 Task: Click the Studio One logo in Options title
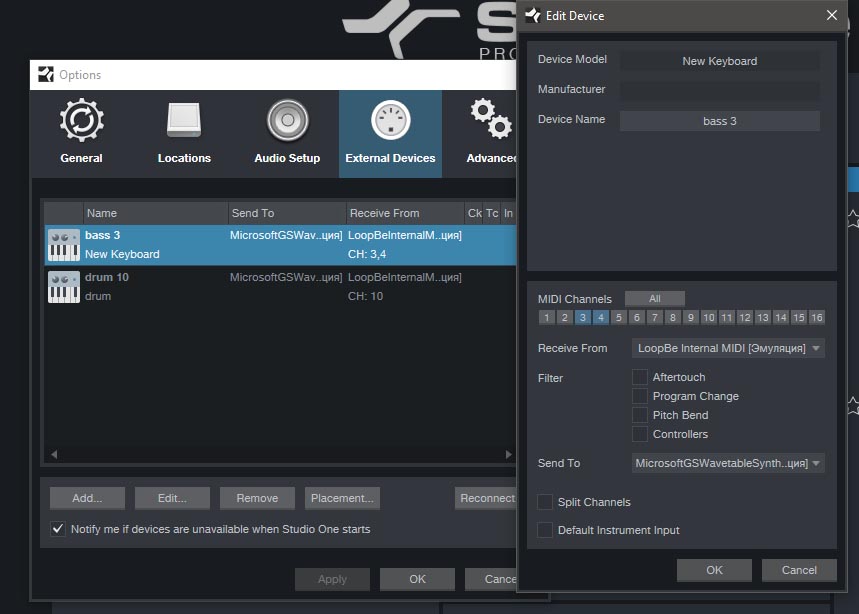pos(45,74)
